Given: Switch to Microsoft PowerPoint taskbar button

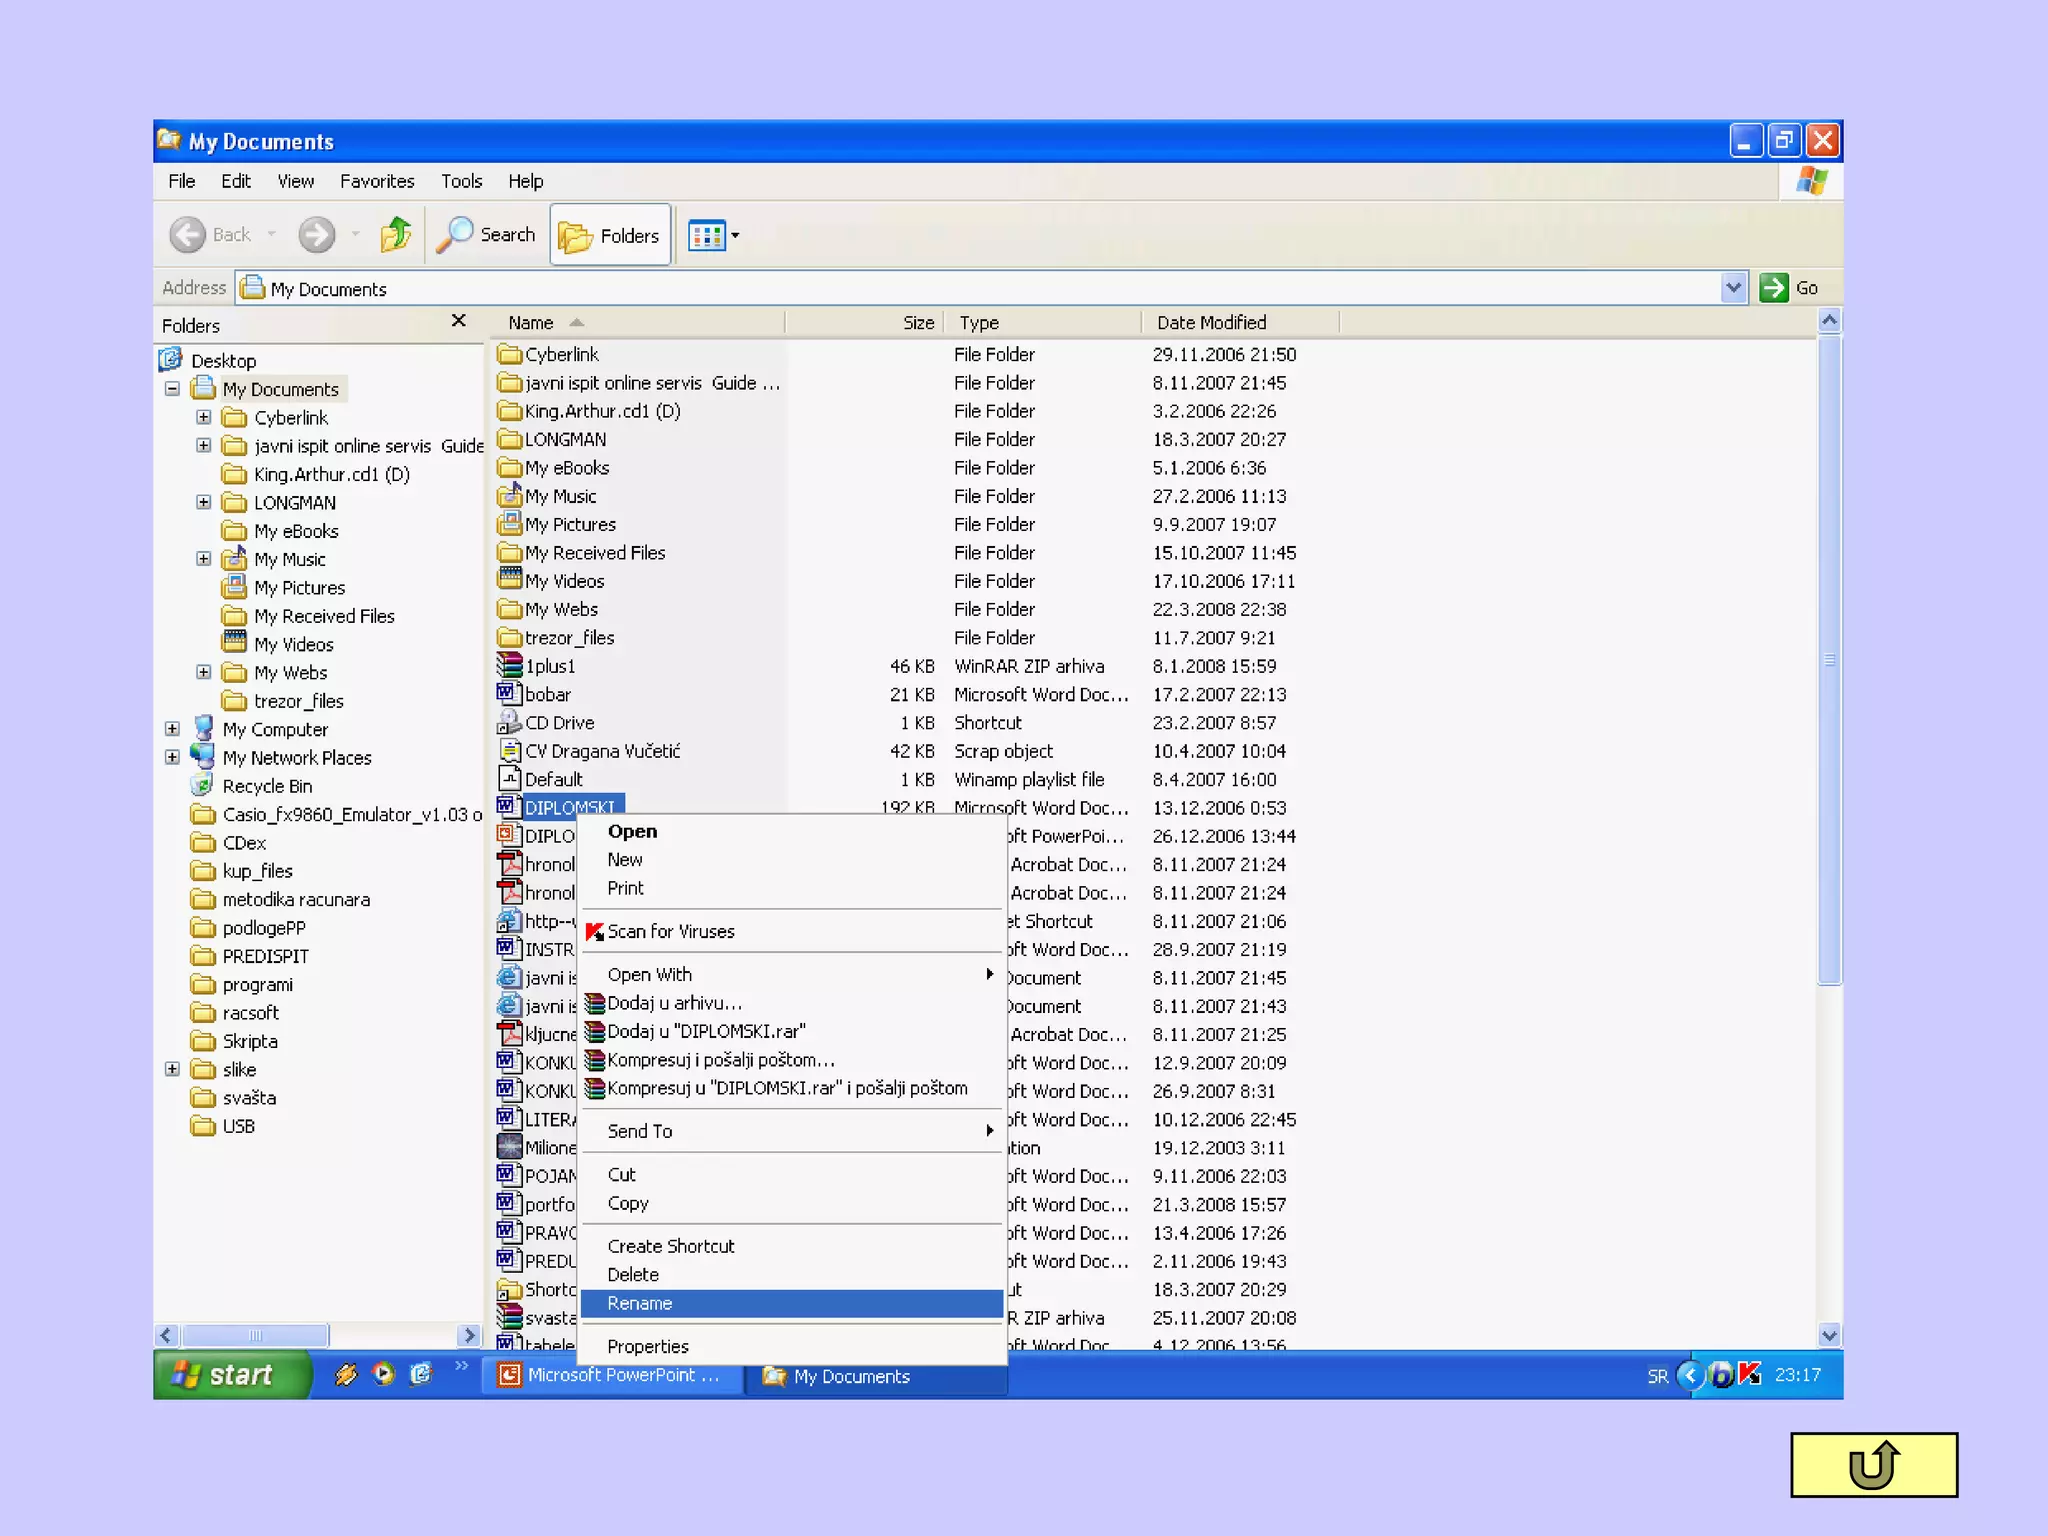Looking at the screenshot, I should click(612, 1375).
